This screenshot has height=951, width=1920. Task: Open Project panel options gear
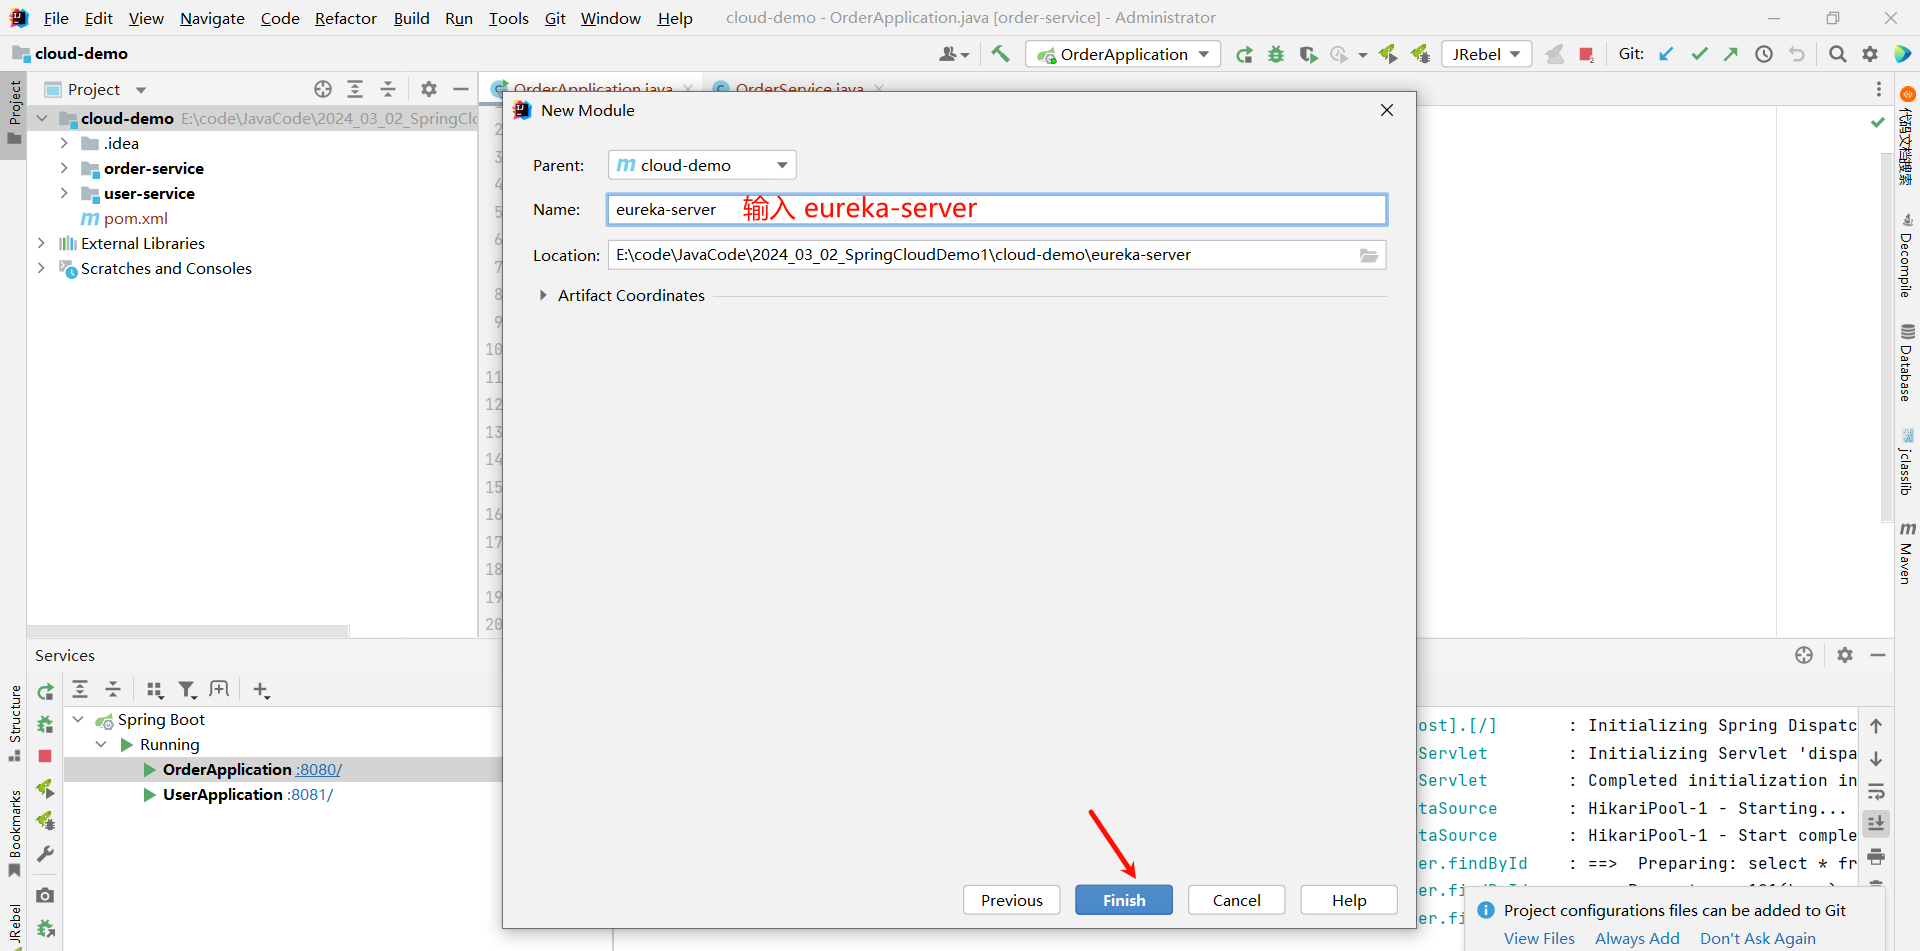coord(429,89)
